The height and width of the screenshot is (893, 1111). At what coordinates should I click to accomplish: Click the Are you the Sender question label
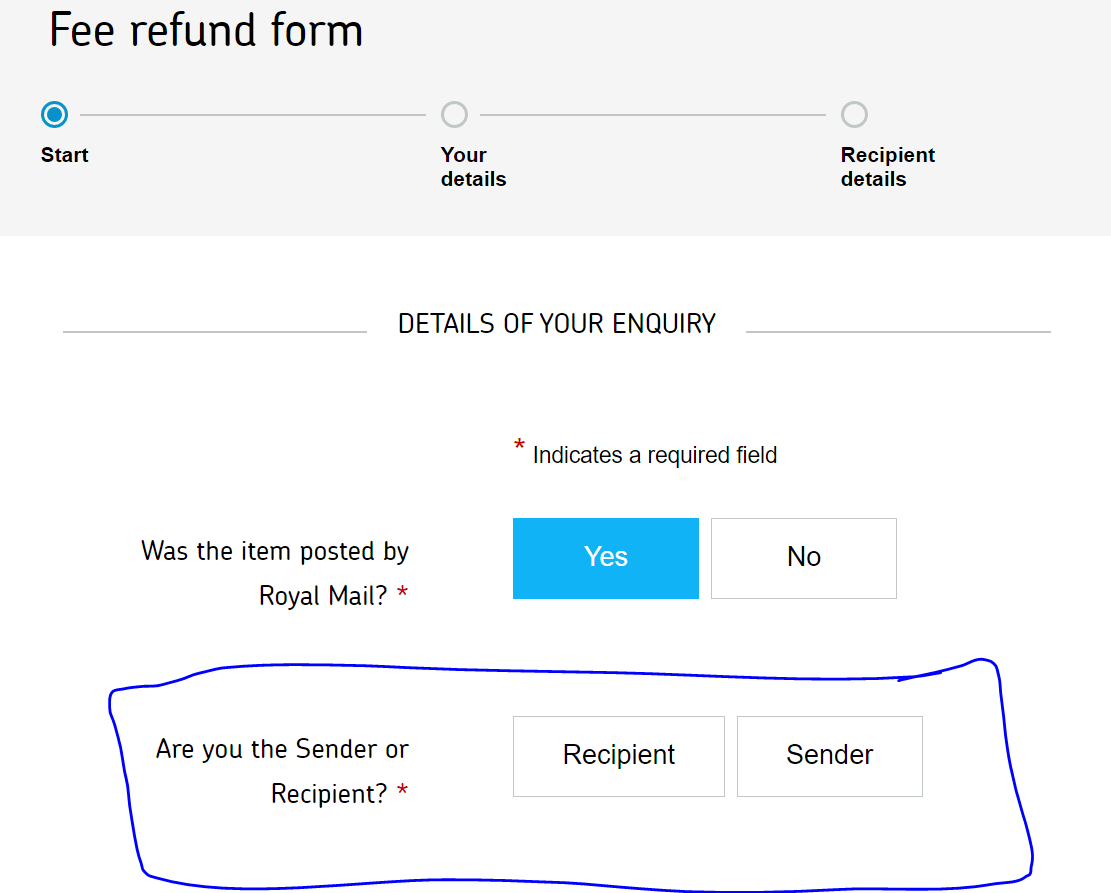click(282, 771)
